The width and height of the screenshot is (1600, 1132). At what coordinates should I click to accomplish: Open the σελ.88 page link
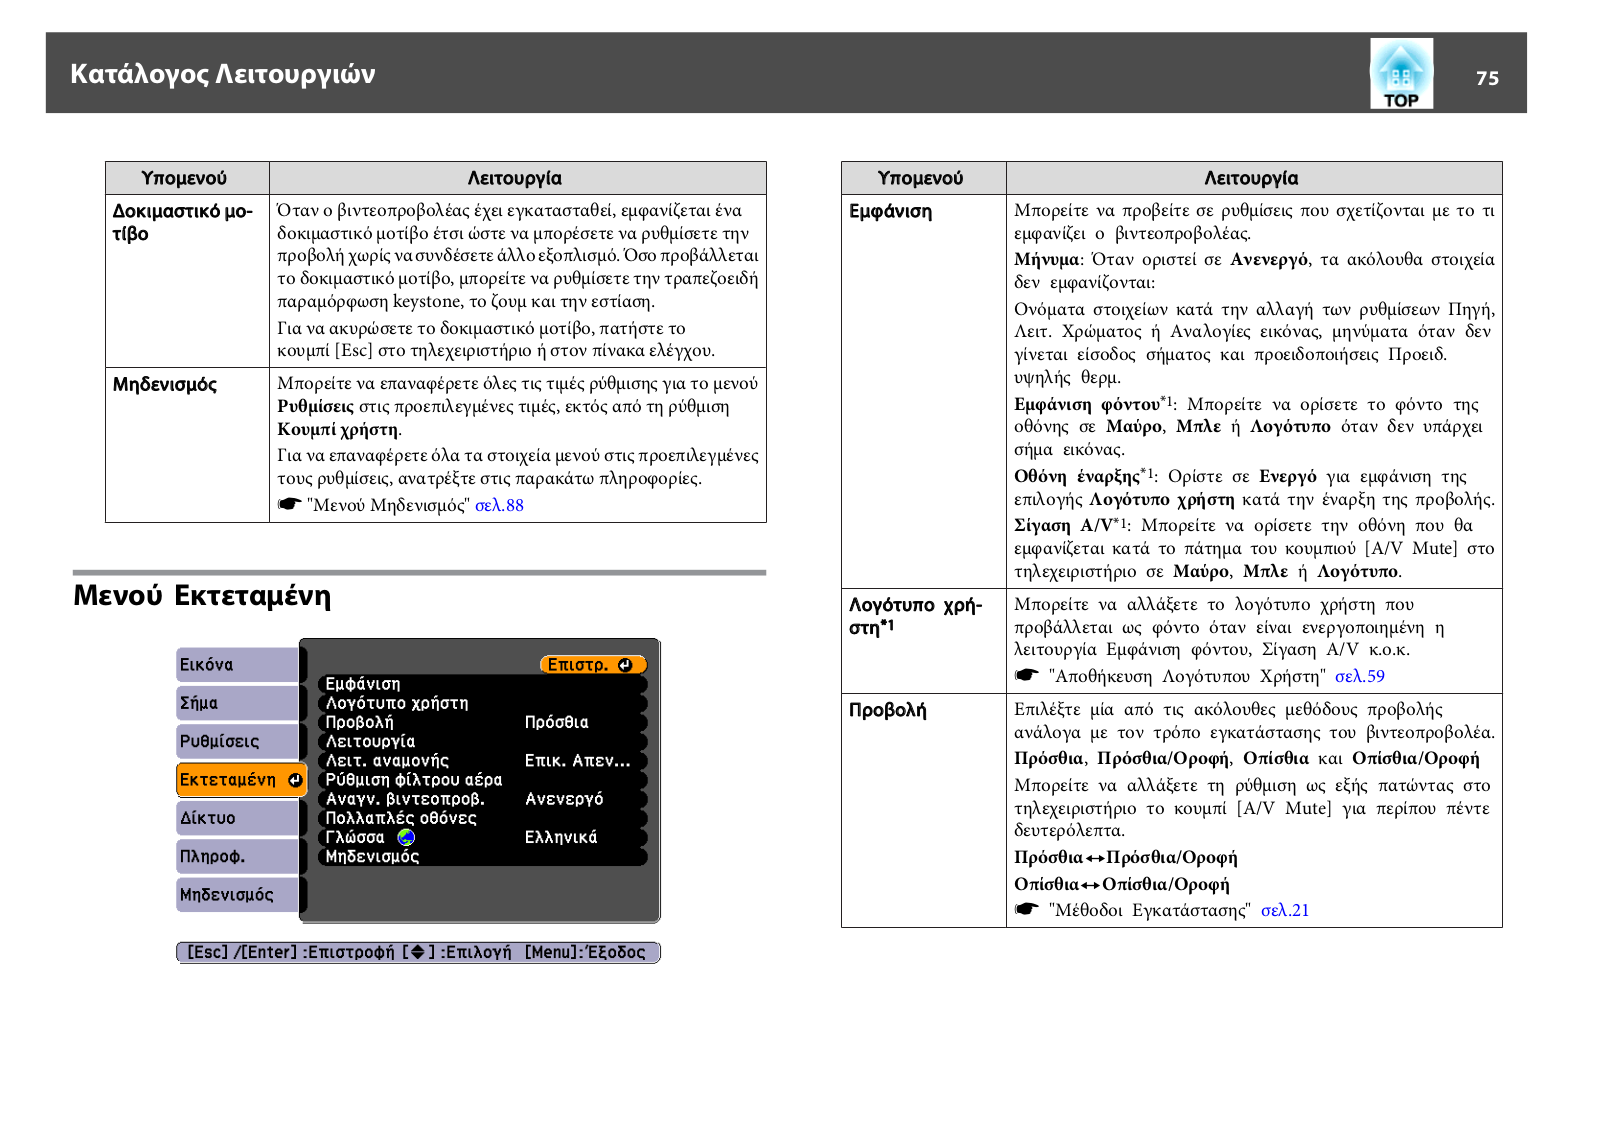point(499,505)
